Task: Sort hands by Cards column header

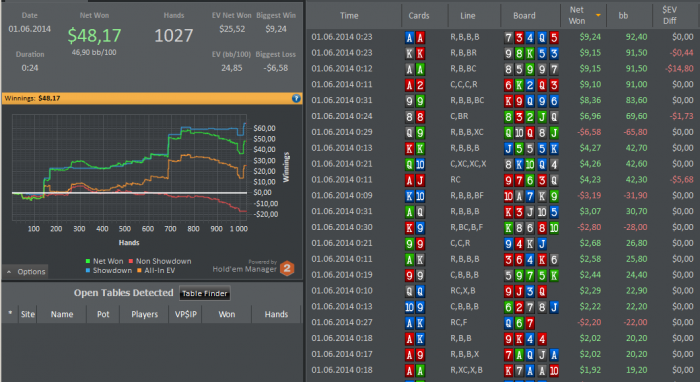Action: point(419,16)
